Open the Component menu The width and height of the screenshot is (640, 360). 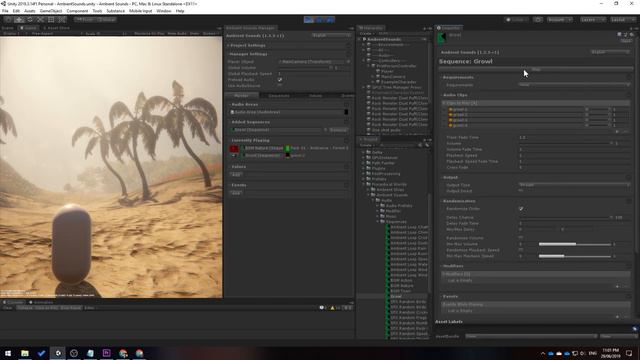[77, 11]
